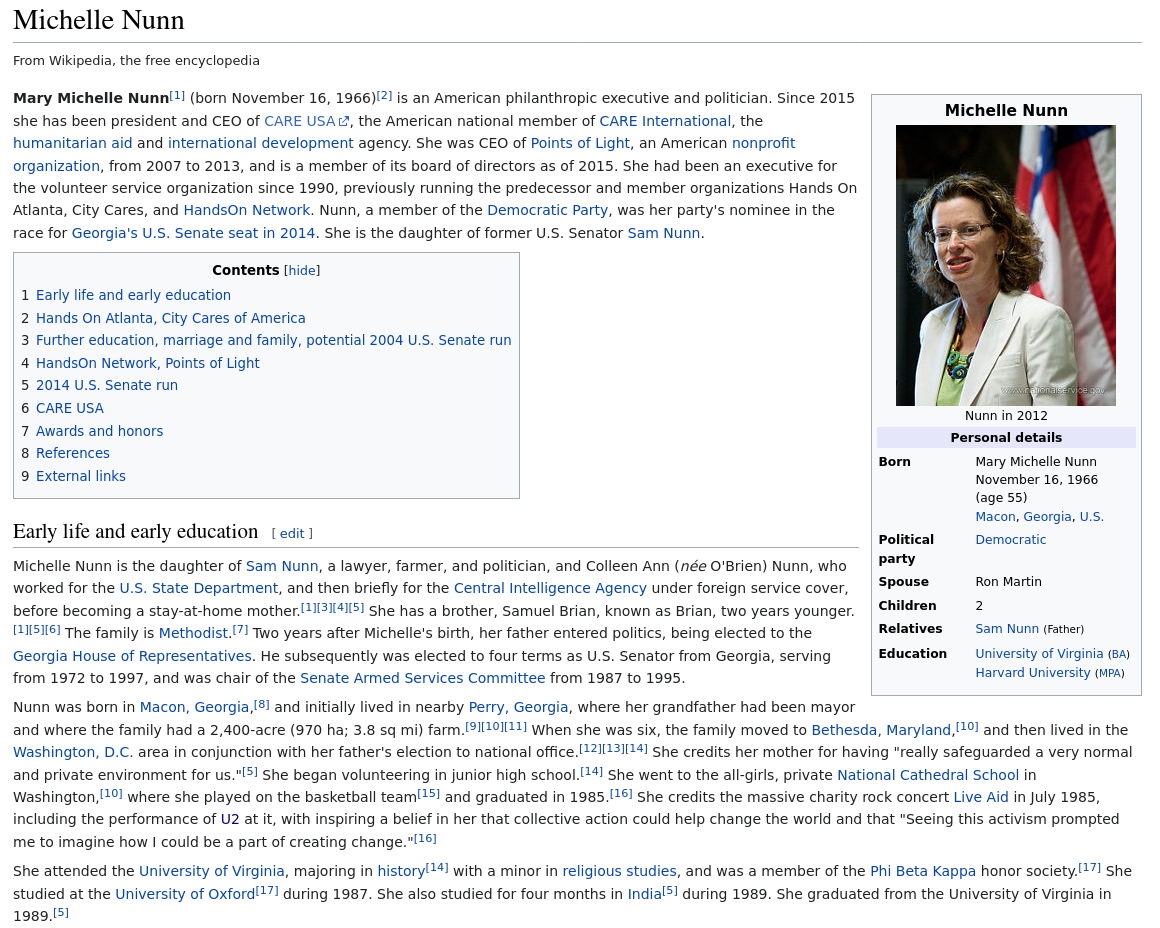Click 'Sam Nunn' link ending the intro paragraph
This screenshot has height=928, width=1160.
point(664,234)
